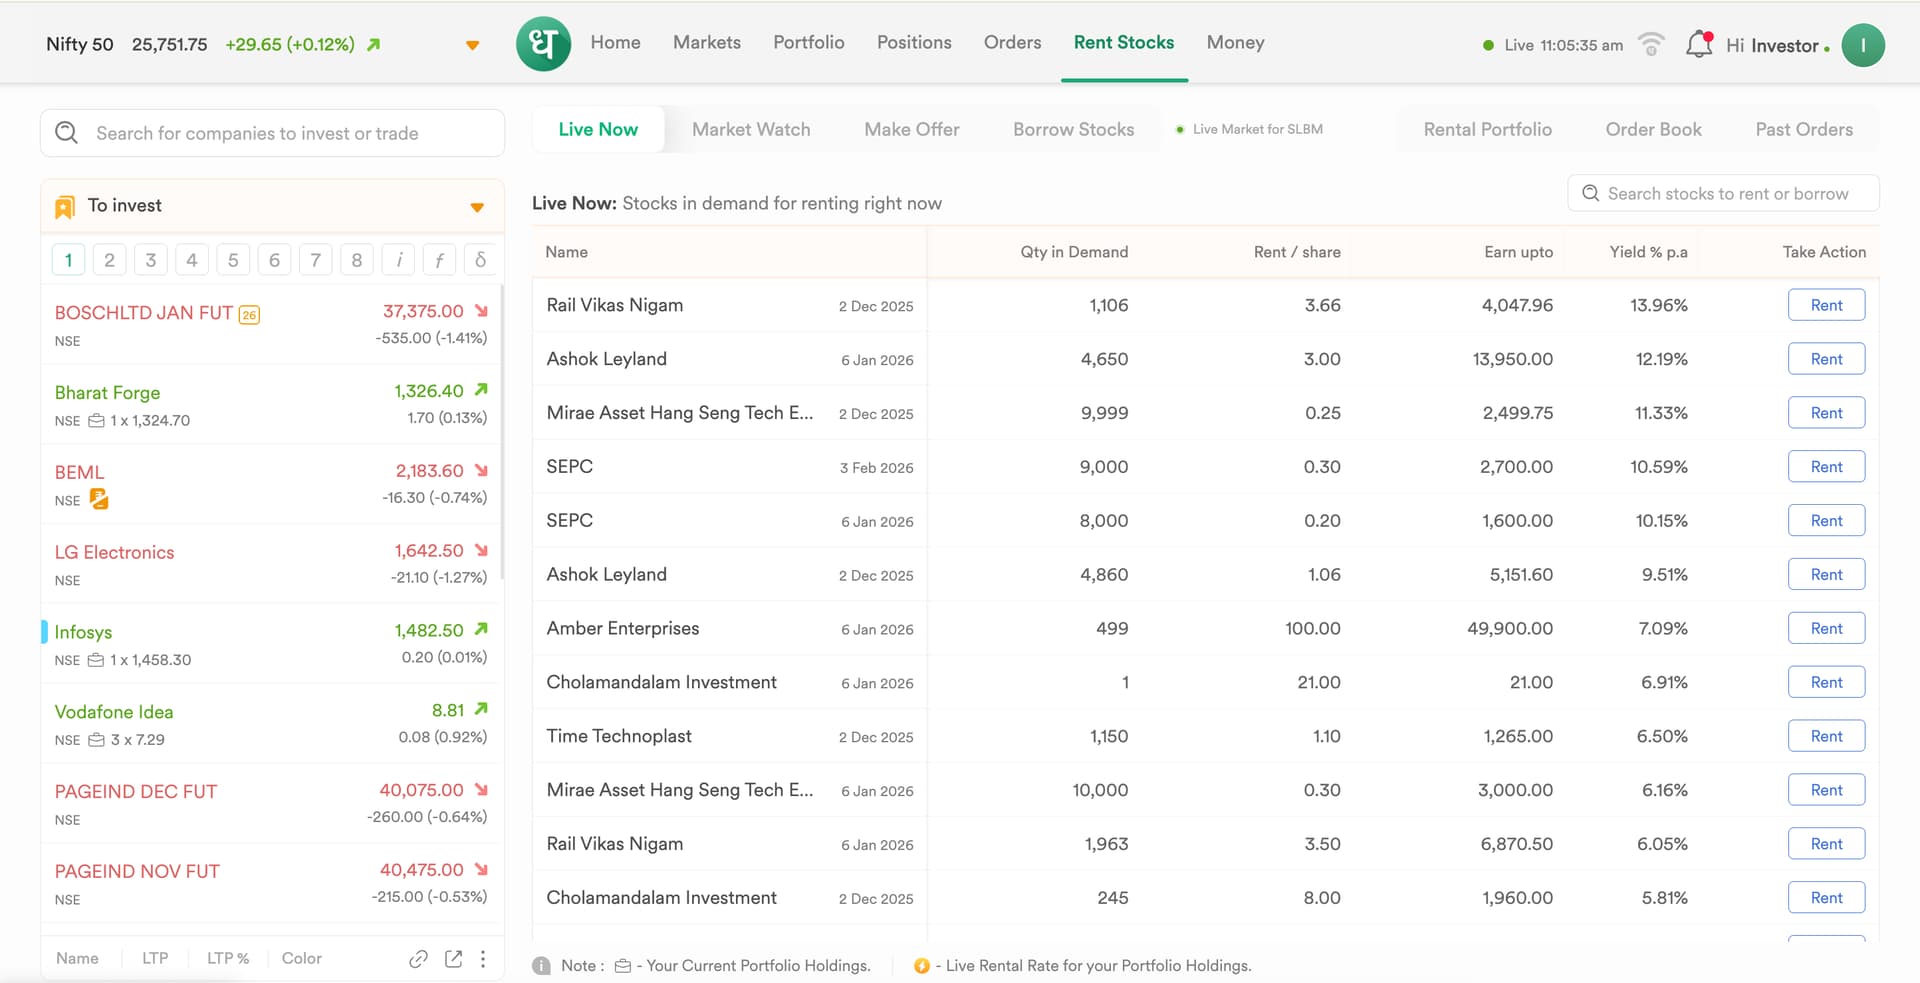Open the Borrow Stocks tab

click(x=1073, y=130)
